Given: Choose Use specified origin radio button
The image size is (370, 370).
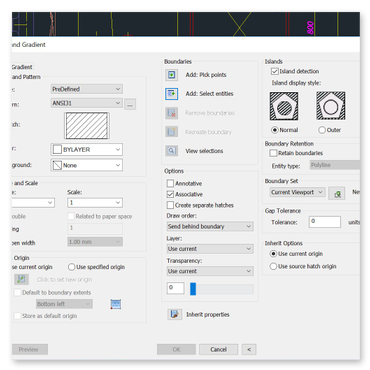Looking at the screenshot, I should click(x=71, y=267).
